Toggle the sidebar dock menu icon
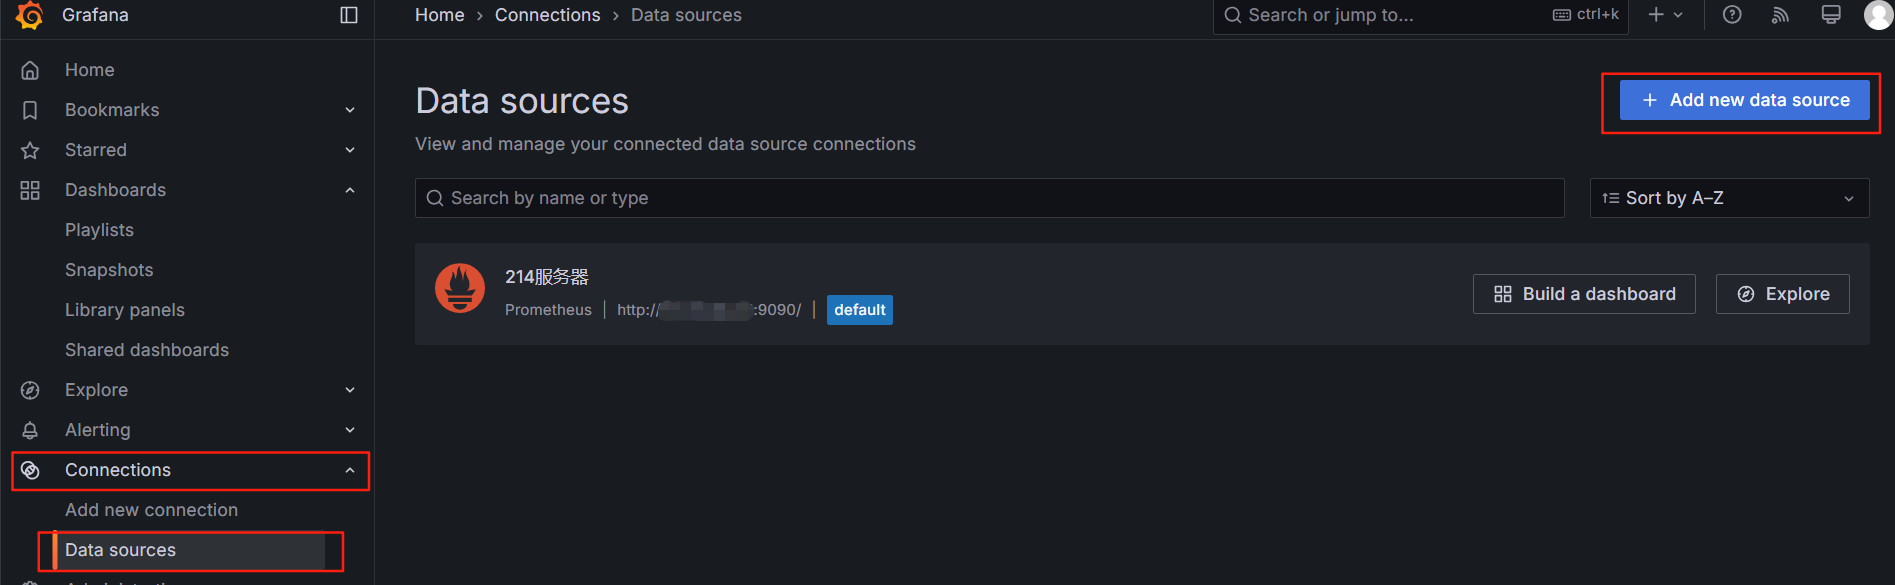This screenshot has width=1895, height=585. coord(349,15)
